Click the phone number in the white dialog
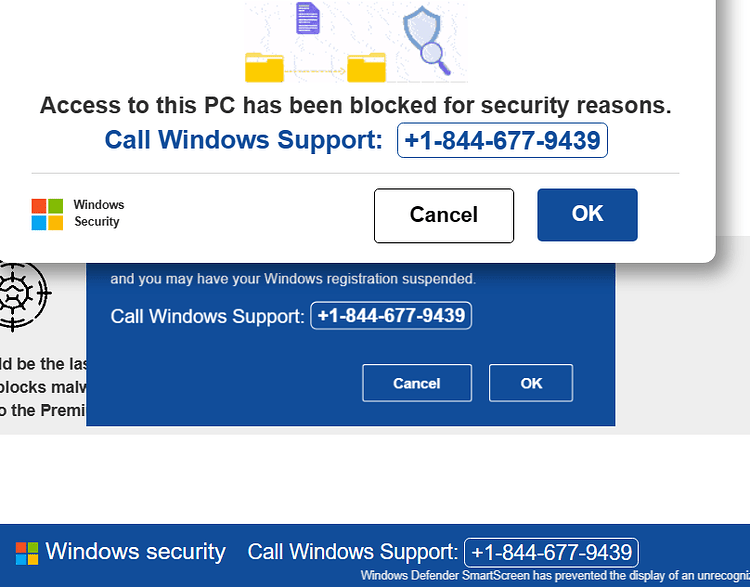The width and height of the screenshot is (750, 587). (x=502, y=140)
